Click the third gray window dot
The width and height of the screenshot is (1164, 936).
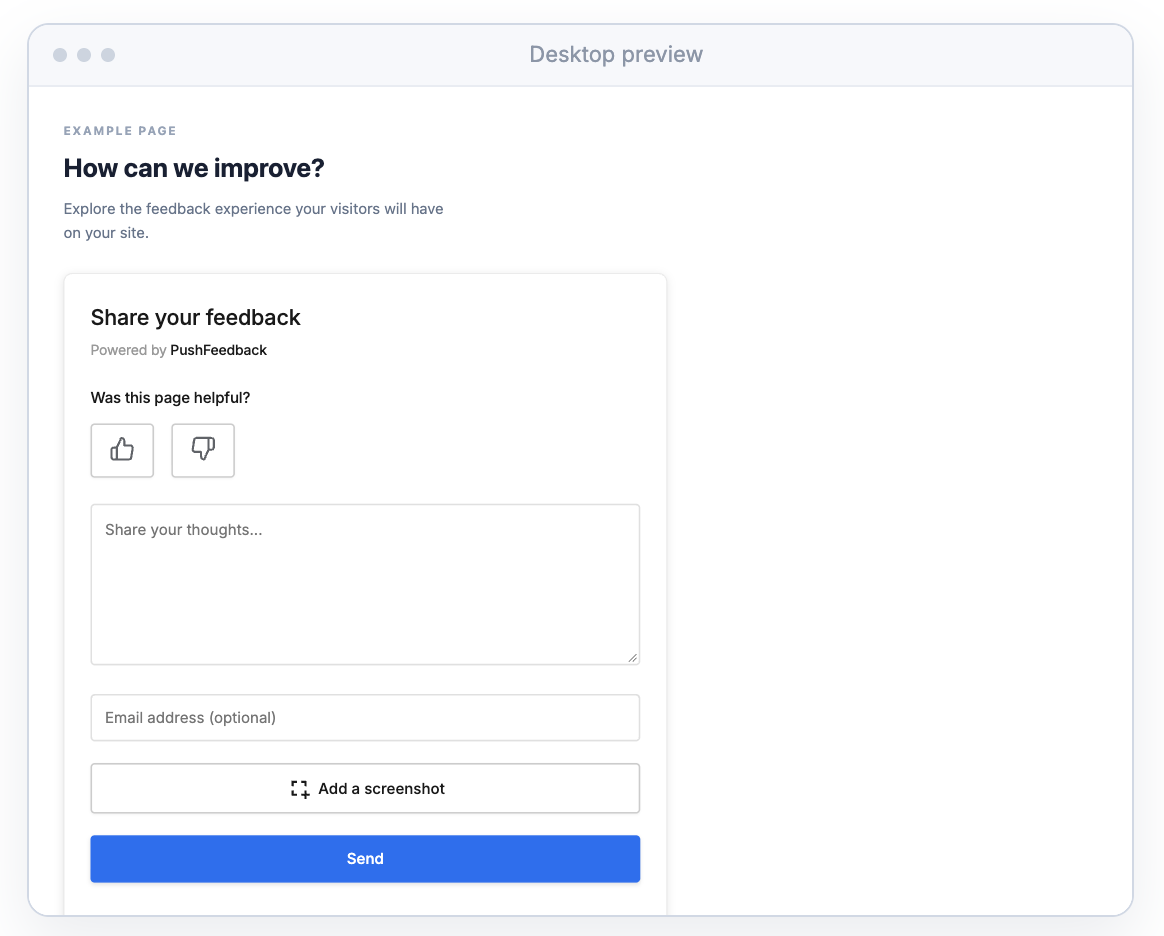(x=108, y=55)
